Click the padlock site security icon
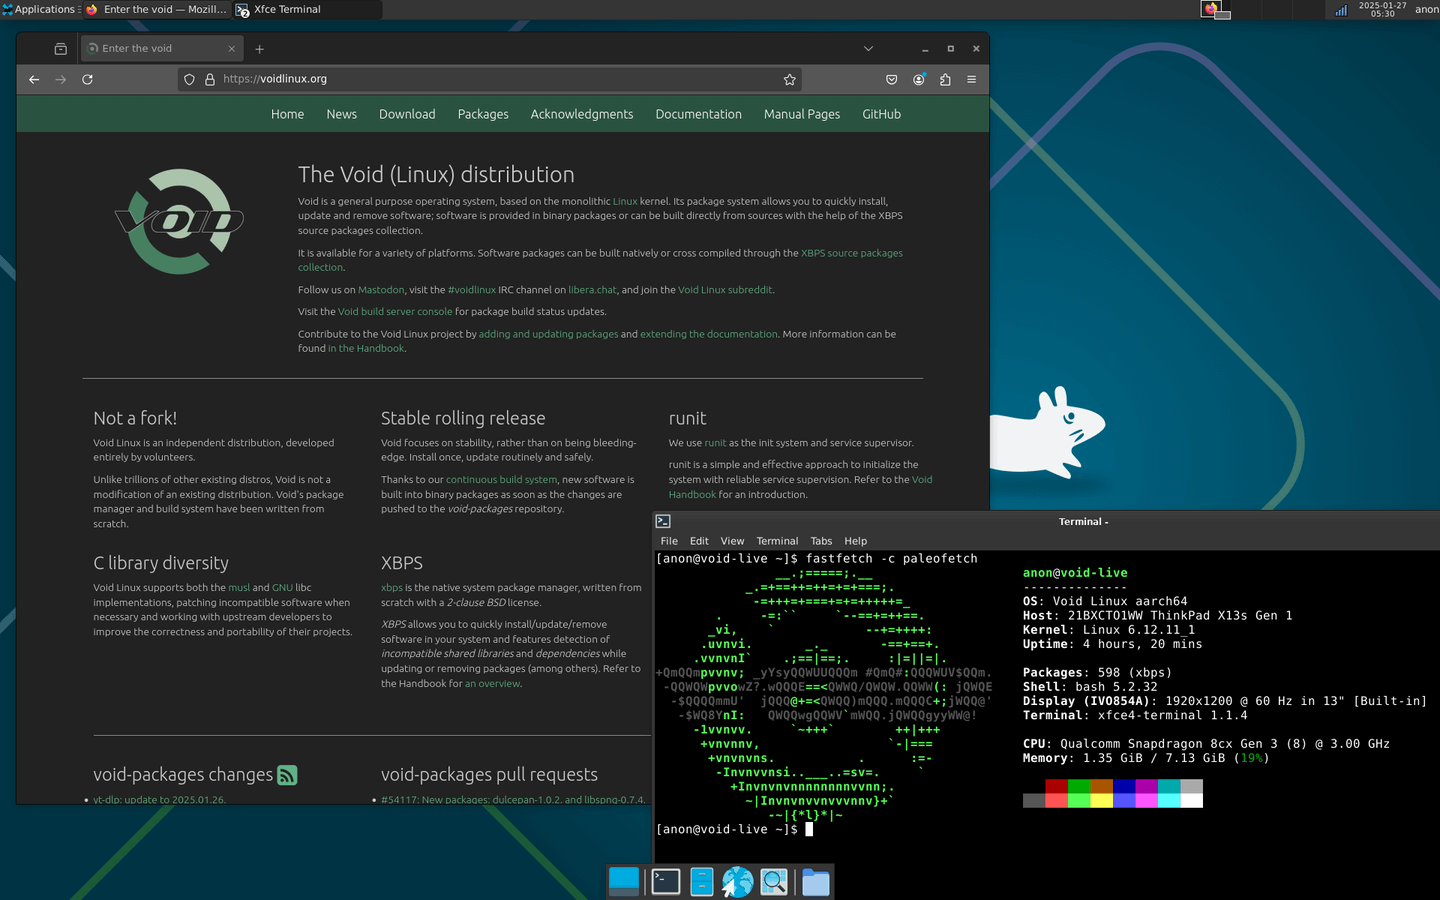This screenshot has width=1440, height=900. click(x=207, y=79)
